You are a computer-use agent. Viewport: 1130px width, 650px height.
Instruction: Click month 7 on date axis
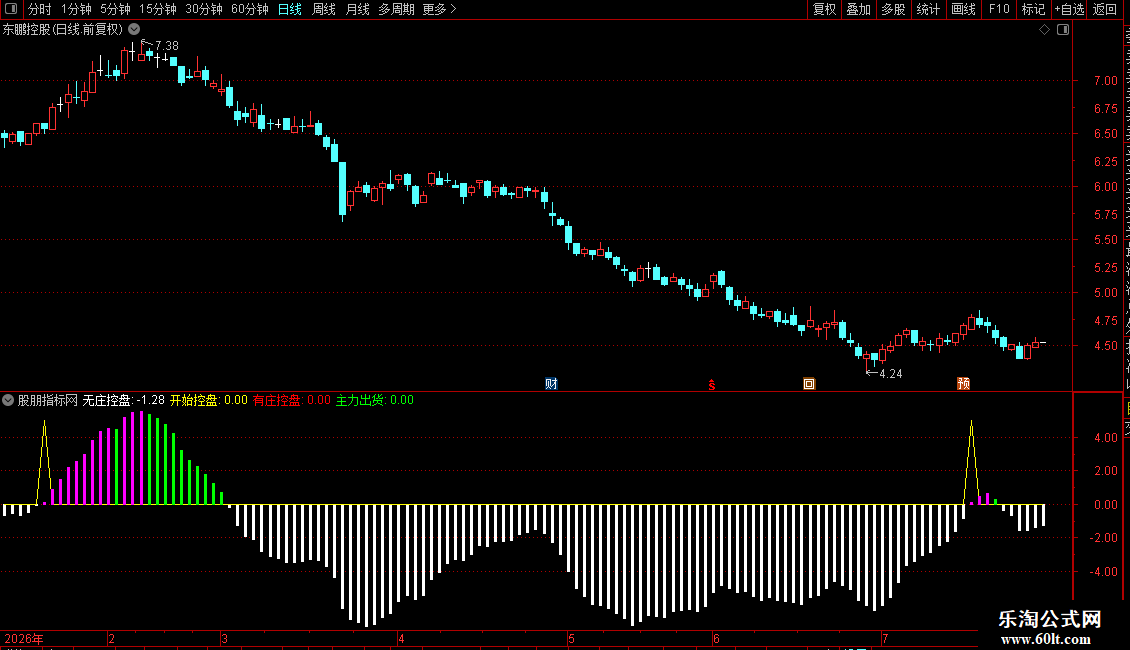pos(885,638)
